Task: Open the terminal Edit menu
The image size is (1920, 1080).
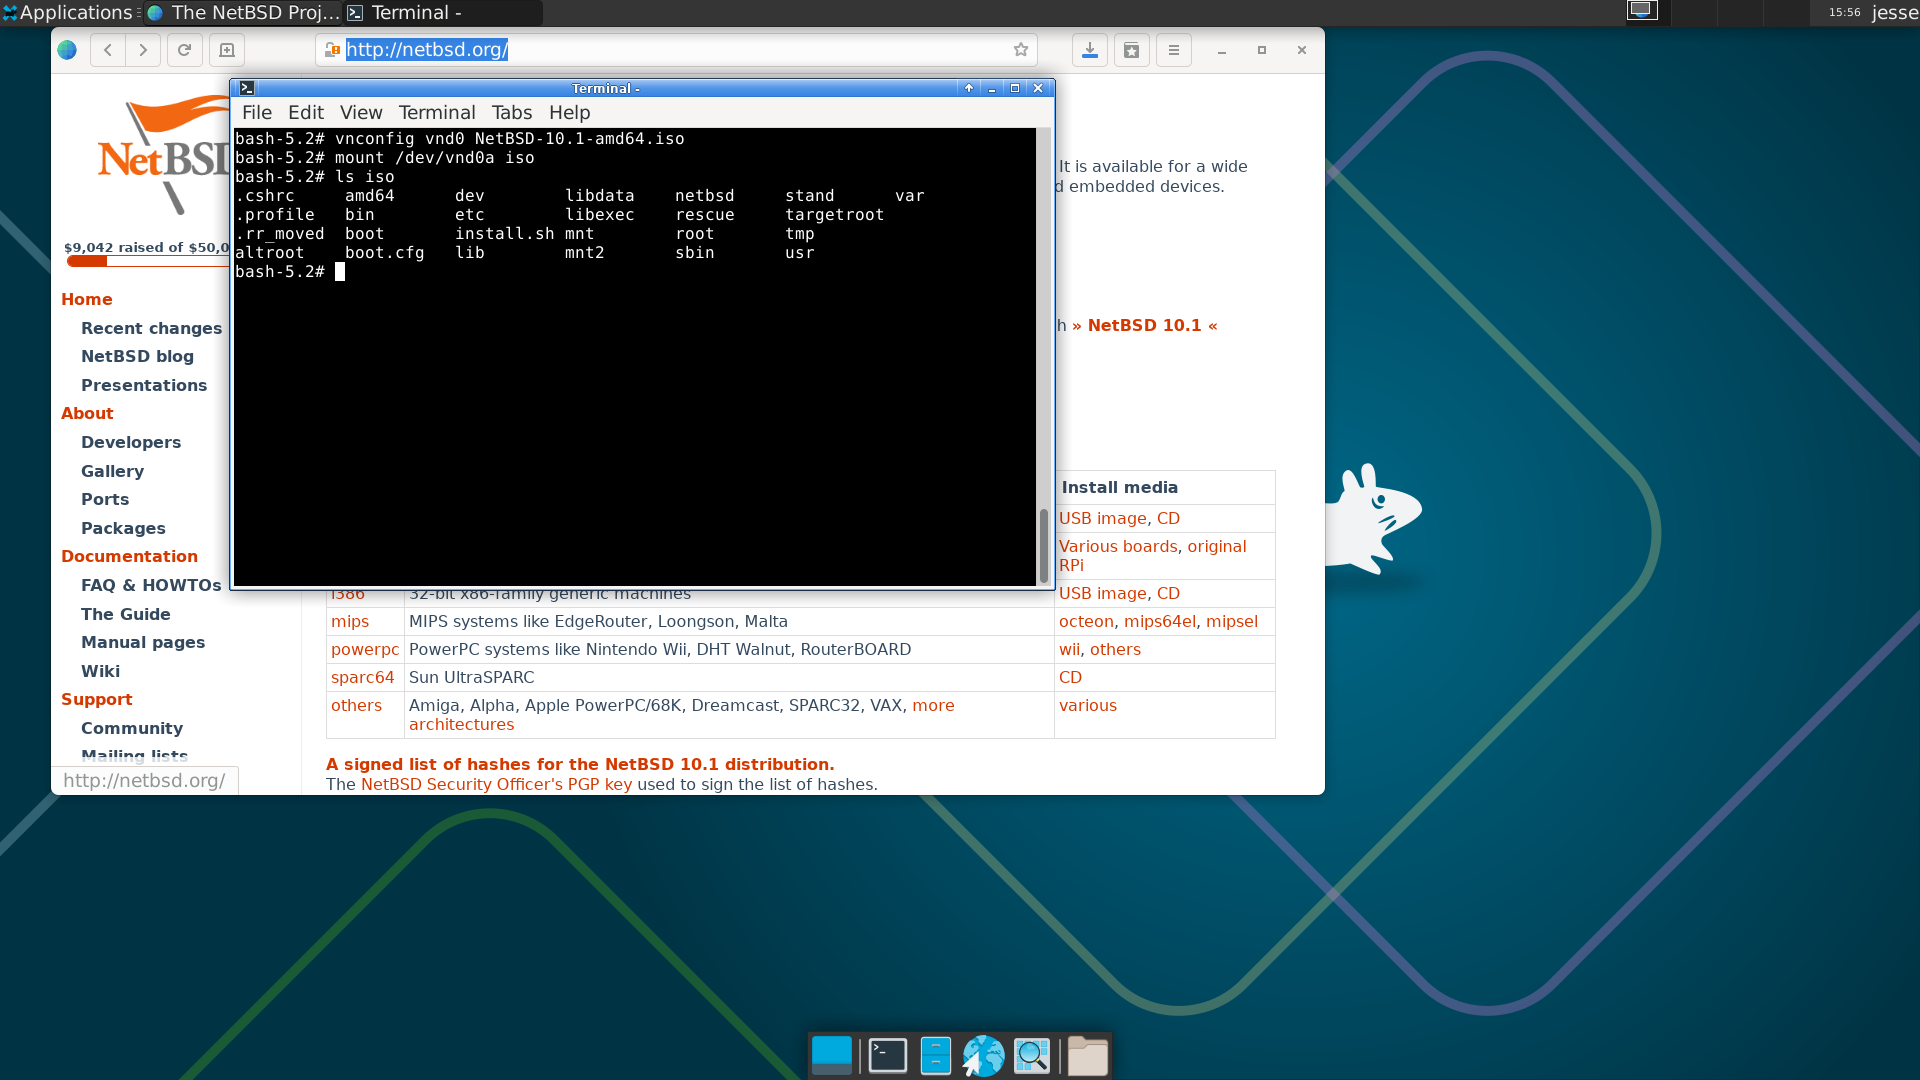Action: [306, 113]
